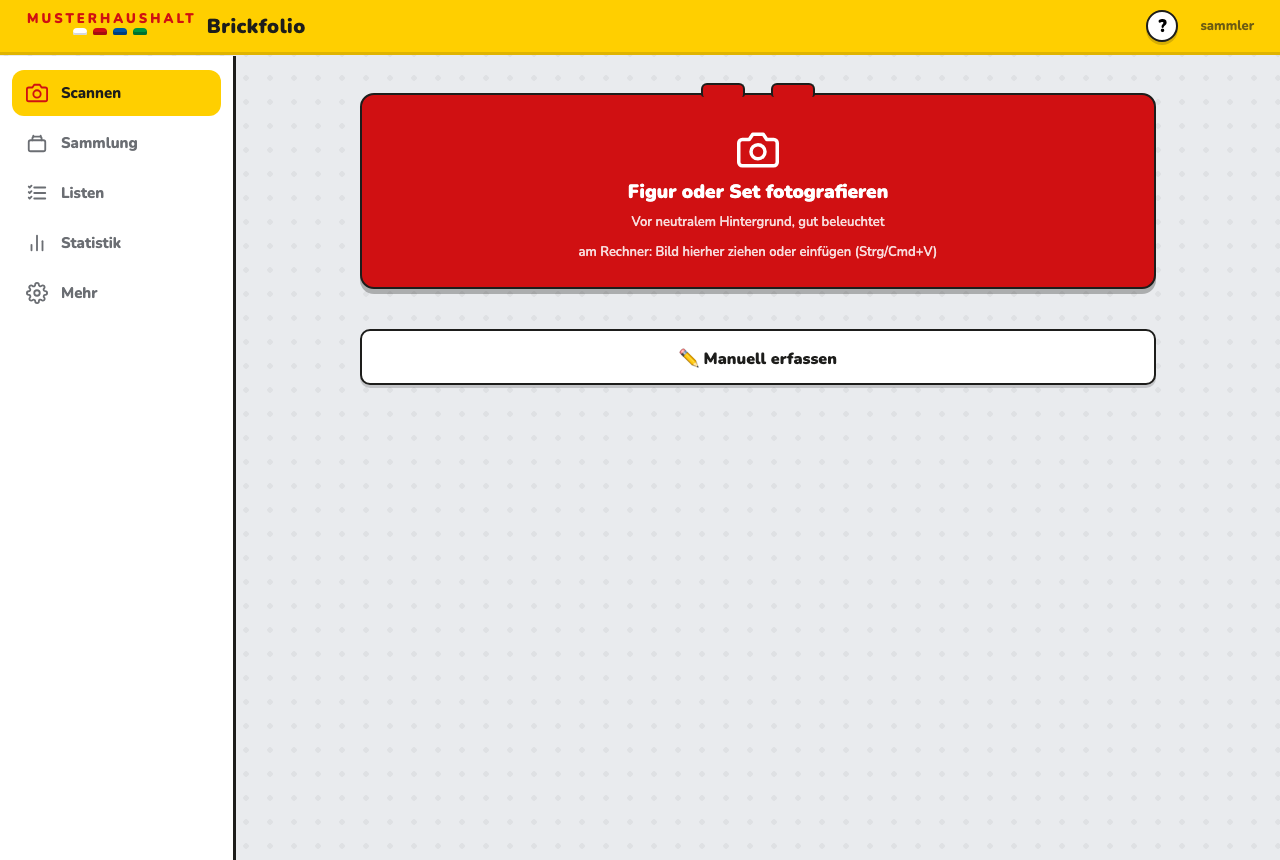Image resolution: width=1280 pixels, height=860 pixels.
Task: Open help via question mark icon
Action: 1162,26
